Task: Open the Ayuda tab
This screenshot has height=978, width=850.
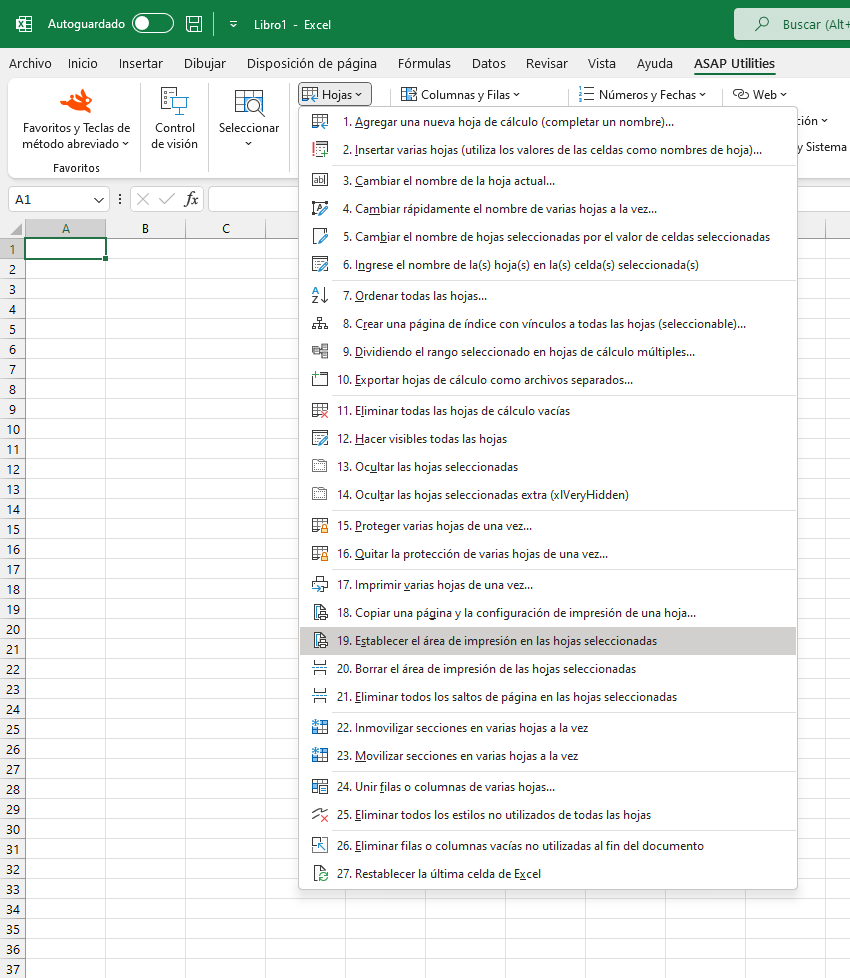Action: (x=654, y=64)
